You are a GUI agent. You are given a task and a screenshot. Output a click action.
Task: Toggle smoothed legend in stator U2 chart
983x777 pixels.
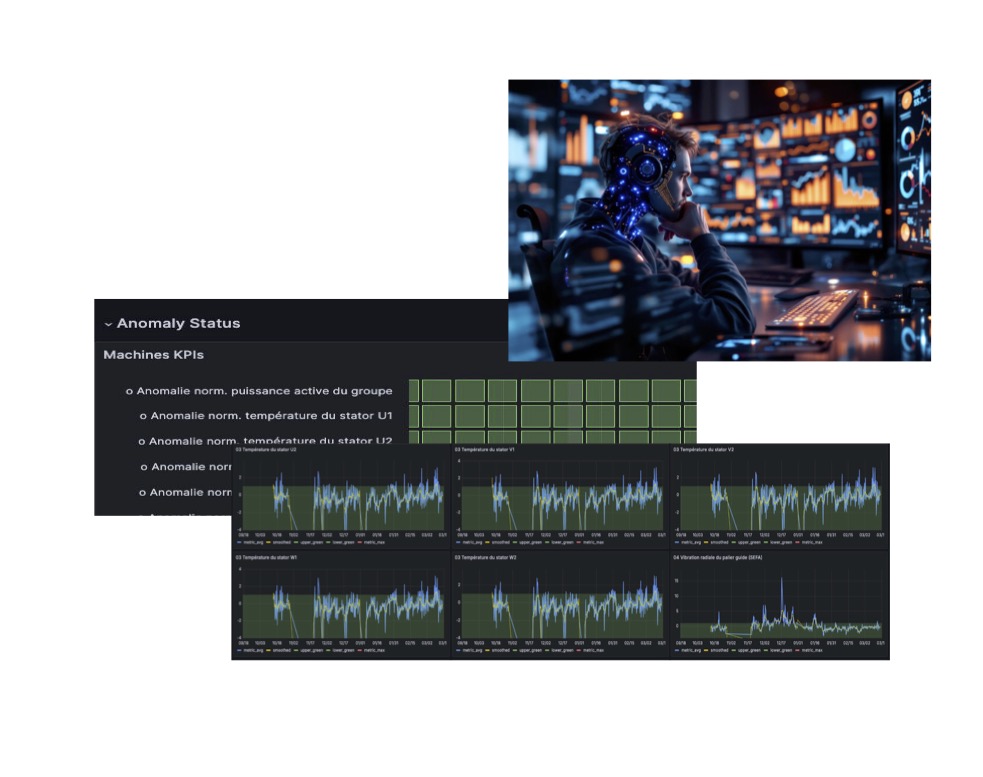coord(279,542)
